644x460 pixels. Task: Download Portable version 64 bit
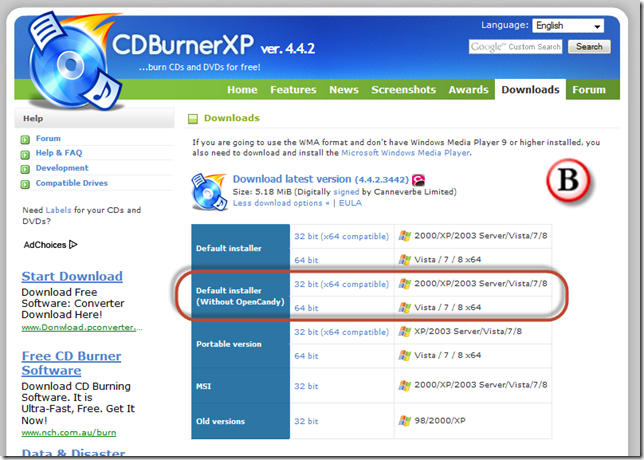click(x=306, y=356)
